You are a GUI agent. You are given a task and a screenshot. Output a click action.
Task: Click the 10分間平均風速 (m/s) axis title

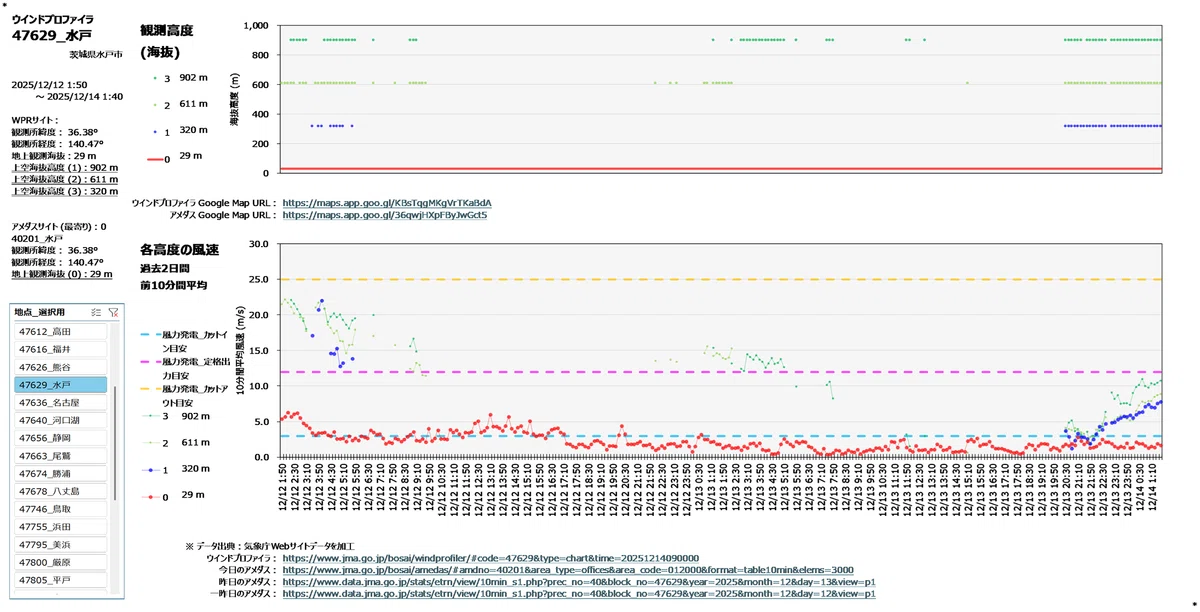240,350
